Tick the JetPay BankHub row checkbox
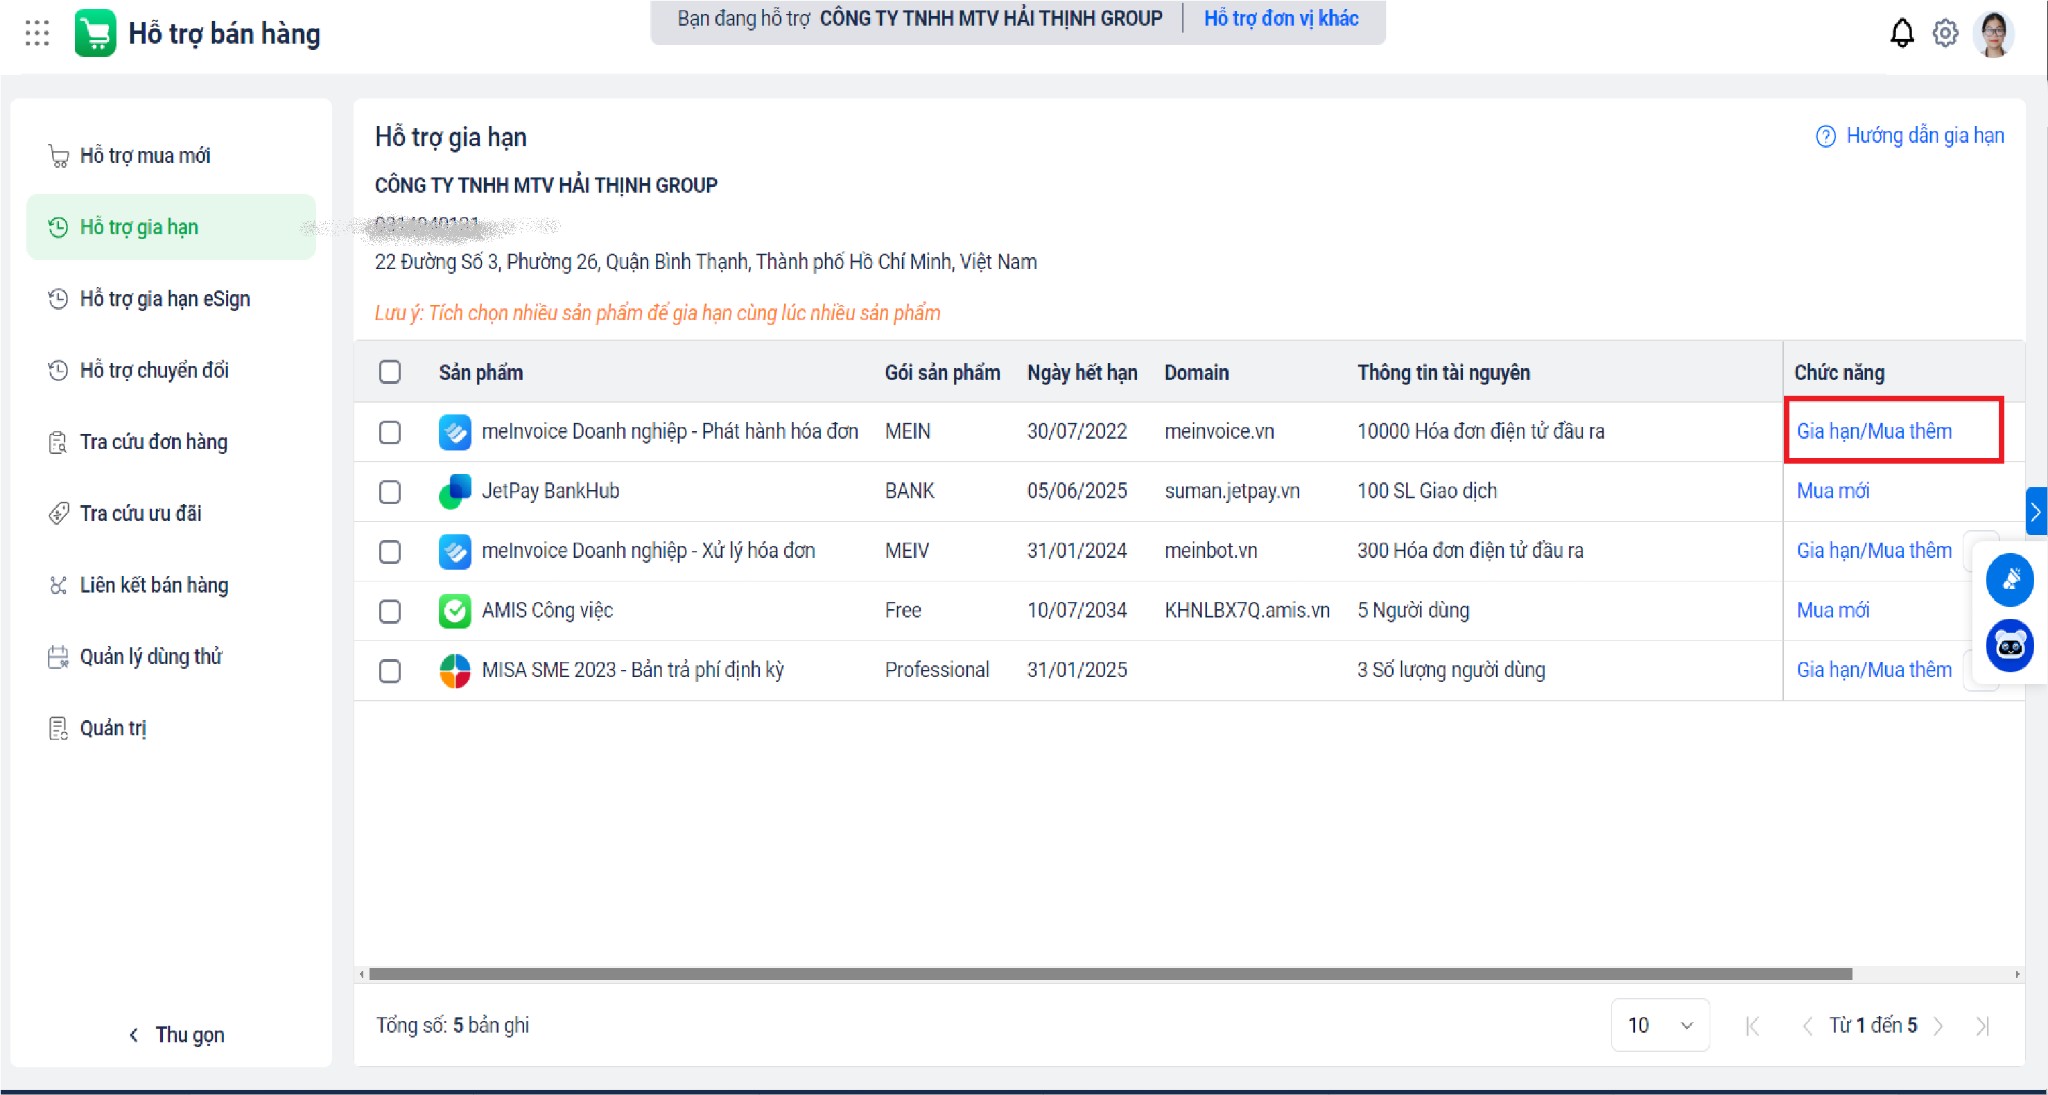The width and height of the screenshot is (2048, 1095). tap(390, 492)
